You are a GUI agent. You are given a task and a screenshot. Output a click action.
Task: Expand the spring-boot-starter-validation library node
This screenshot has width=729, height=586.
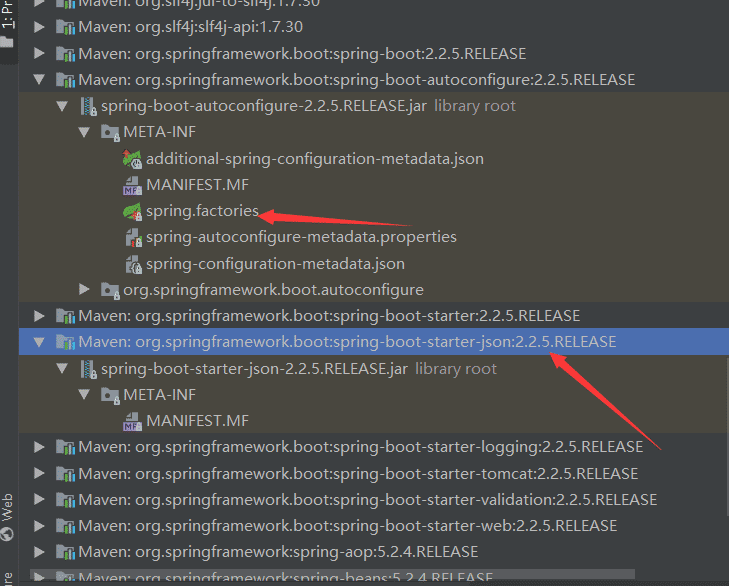pyautogui.click(x=40, y=499)
